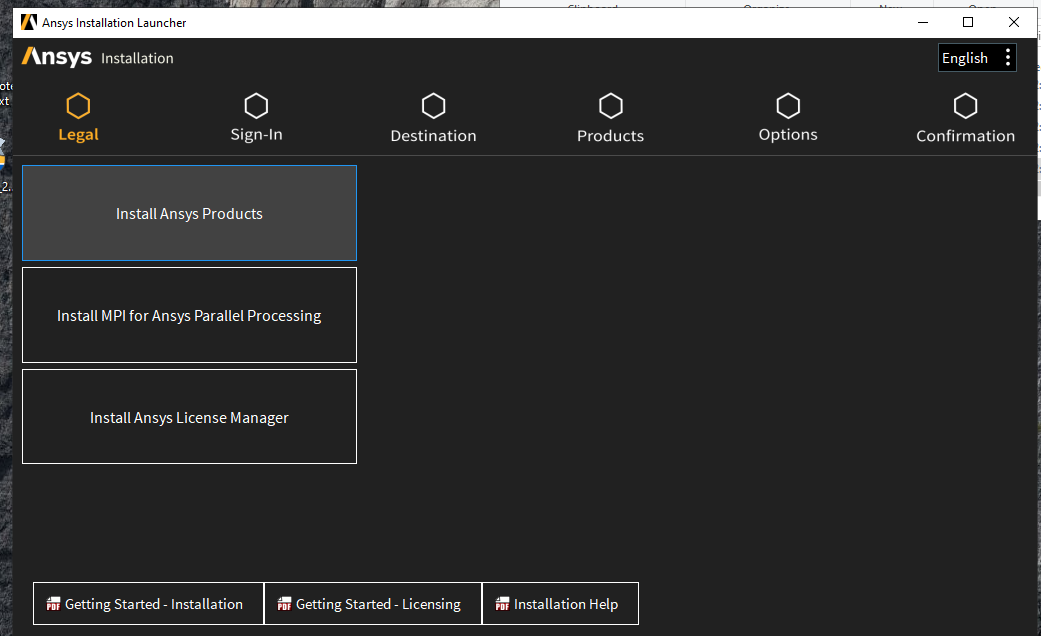Screen dimensions: 1041x636
Task: Open the English language dropdown
Action: point(965,58)
